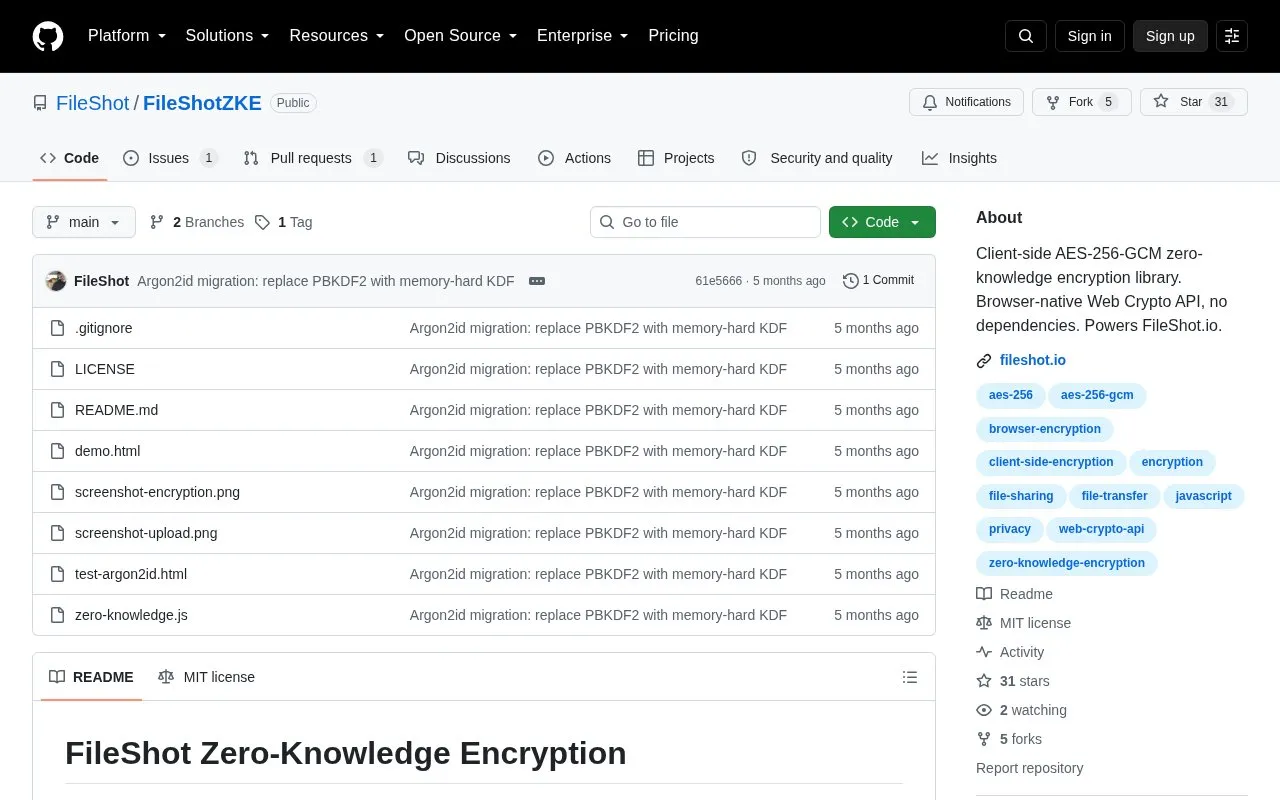Open the FileShot owner link

[x=93, y=103]
